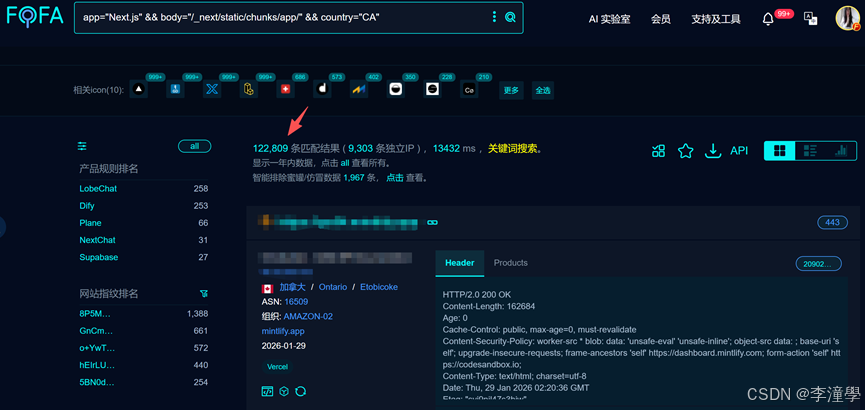This screenshot has height=410, width=865.
Task: Open 会员 menu
Action: [x=660, y=19]
